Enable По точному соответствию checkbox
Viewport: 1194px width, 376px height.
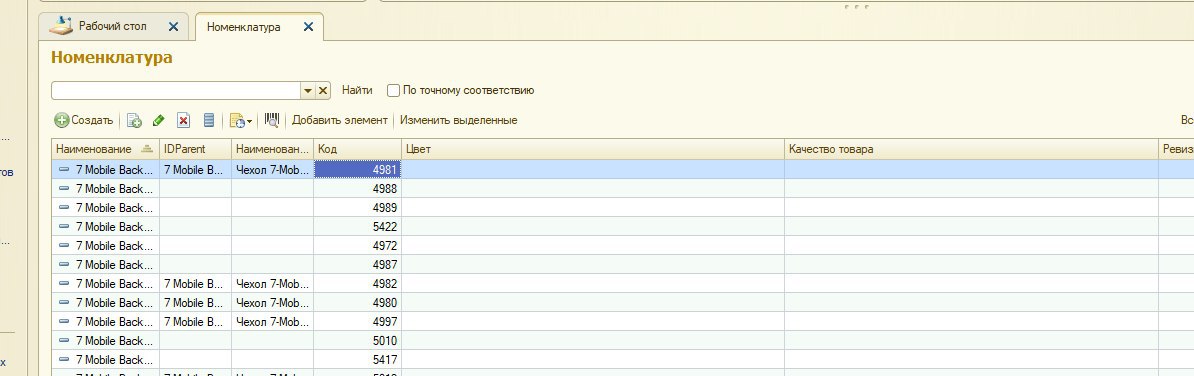point(393,91)
